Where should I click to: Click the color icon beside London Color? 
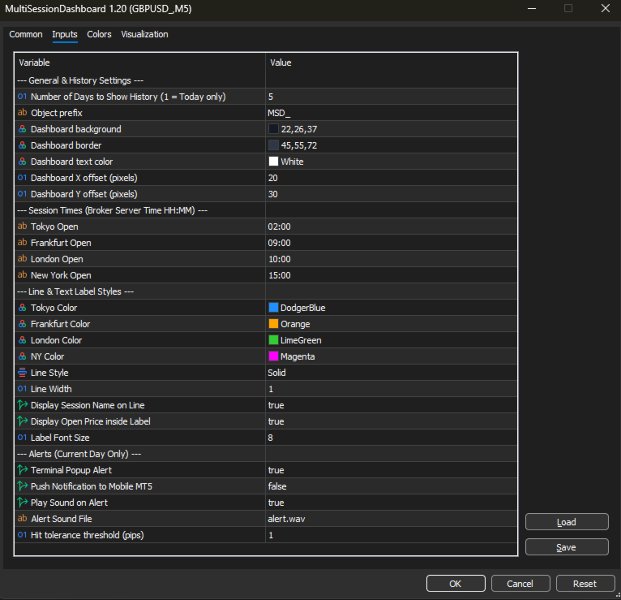point(22,340)
